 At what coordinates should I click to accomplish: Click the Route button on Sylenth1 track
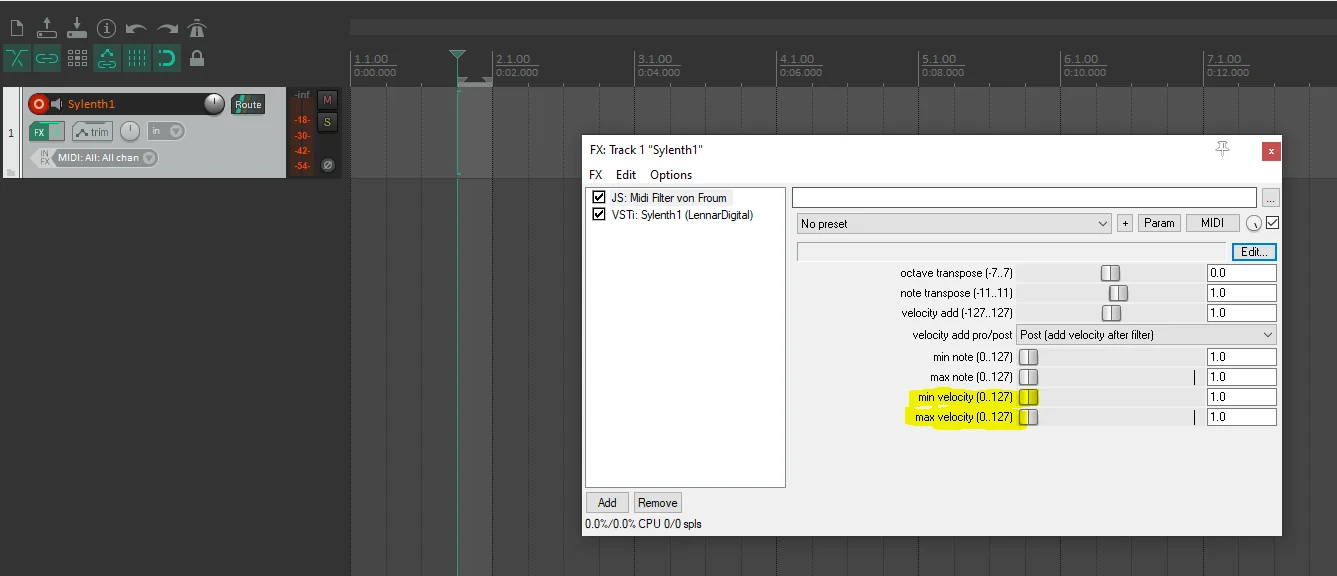click(x=248, y=104)
